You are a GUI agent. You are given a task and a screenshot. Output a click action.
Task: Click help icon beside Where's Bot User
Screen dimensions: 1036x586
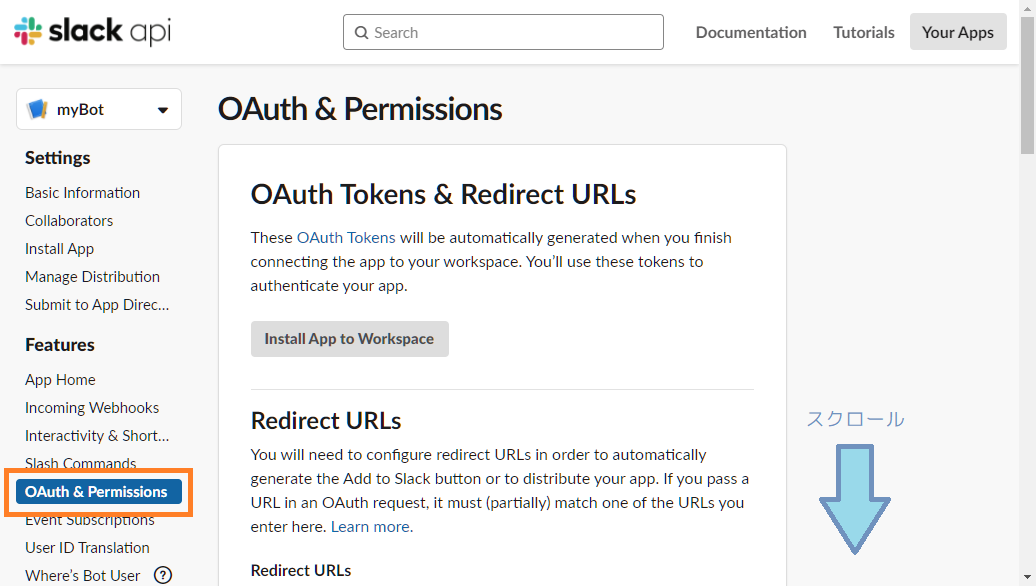pyautogui.click(x=162, y=575)
